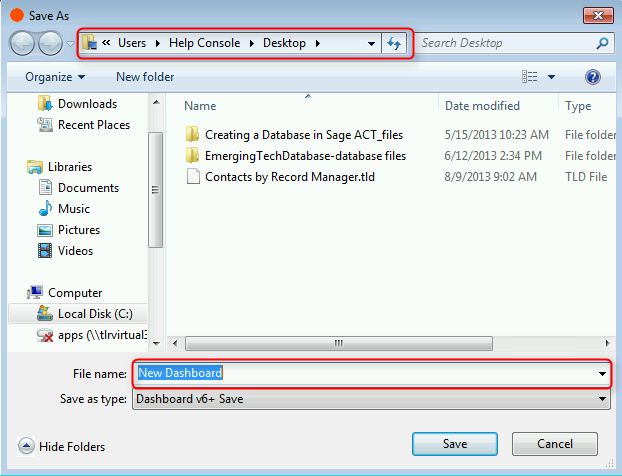Open the File name history dropdown arrow
The image size is (622, 476).
[x=602, y=374]
